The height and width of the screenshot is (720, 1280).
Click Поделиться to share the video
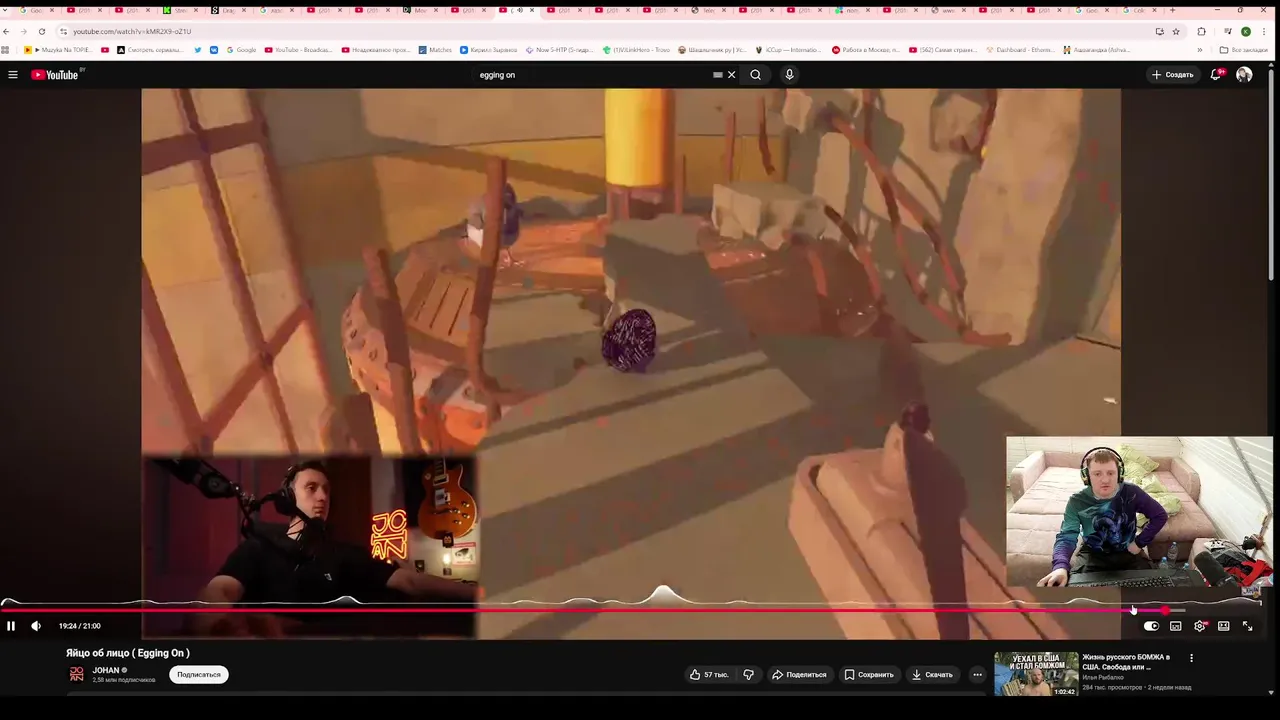(799, 675)
